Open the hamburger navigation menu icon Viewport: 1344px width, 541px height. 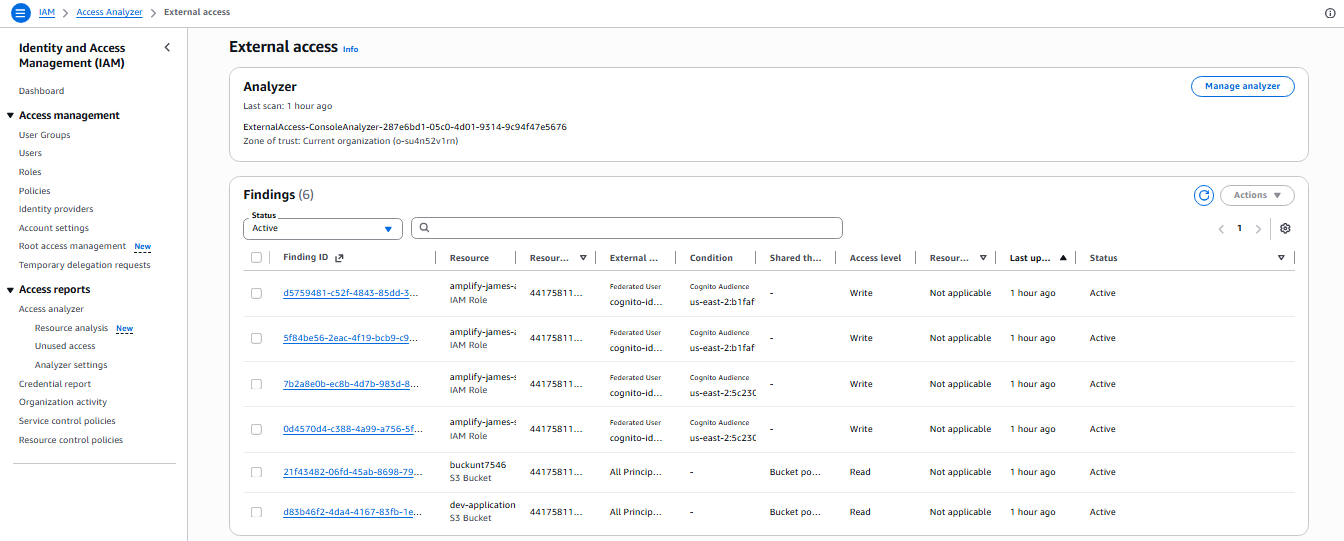pyautogui.click(x=20, y=12)
